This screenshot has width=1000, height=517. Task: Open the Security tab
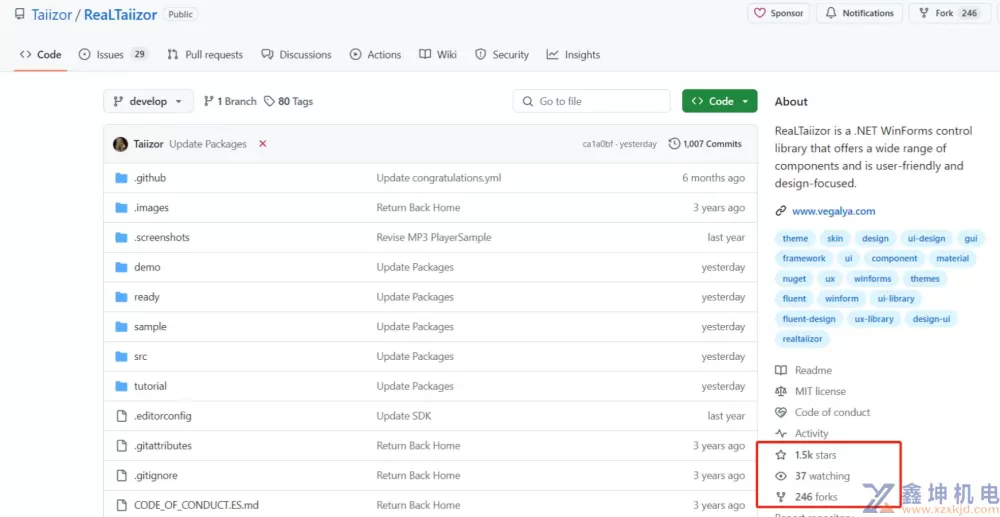[502, 55]
